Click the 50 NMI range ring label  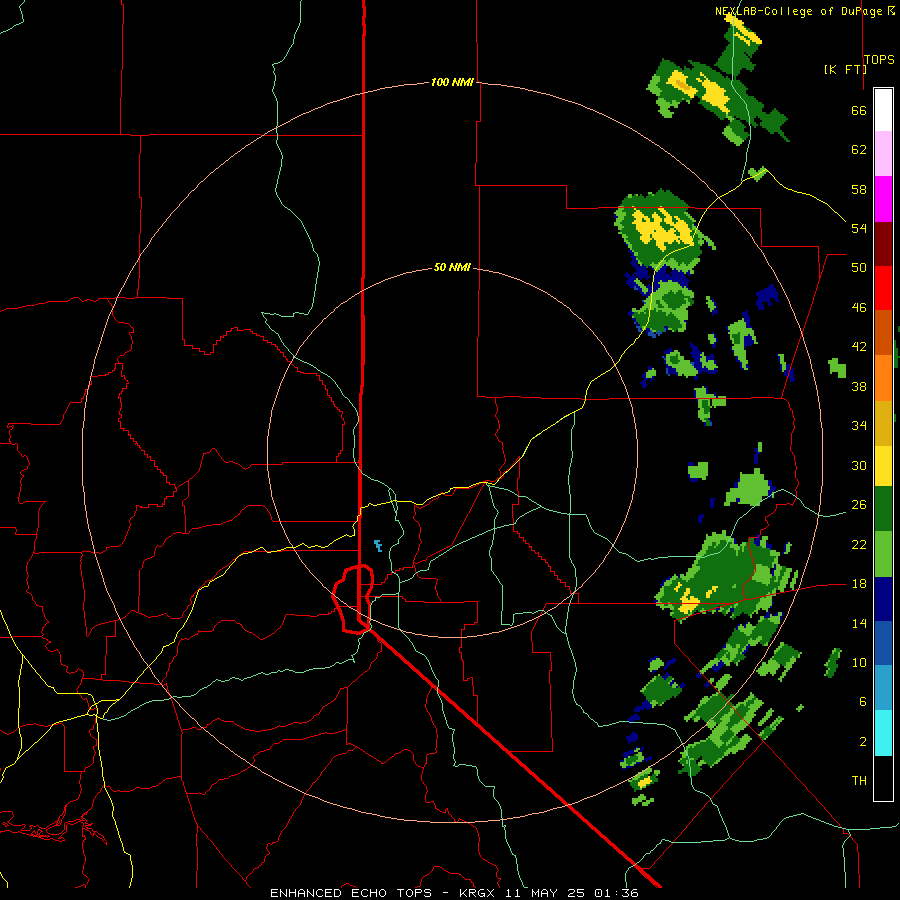pyautogui.click(x=452, y=267)
